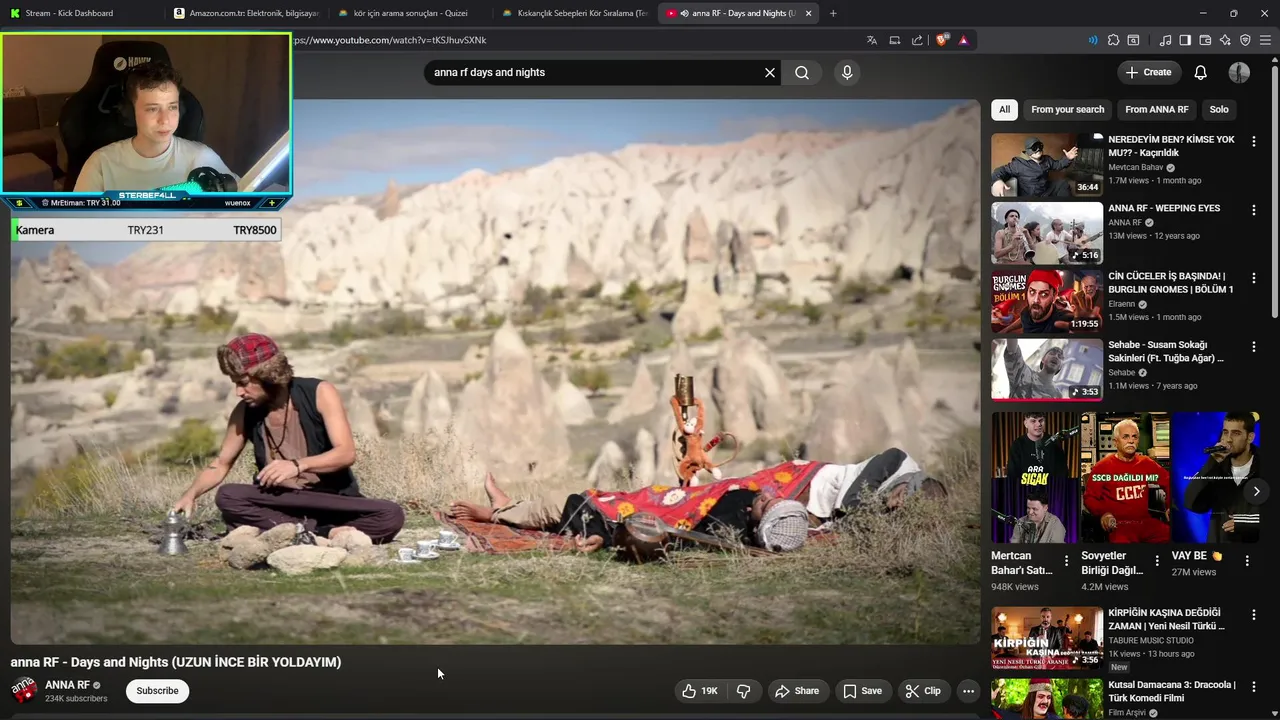Select the Solo filter chip
The width and height of the screenshot is (1280, 720).
pyautogui.click(x=1219, y=110)
